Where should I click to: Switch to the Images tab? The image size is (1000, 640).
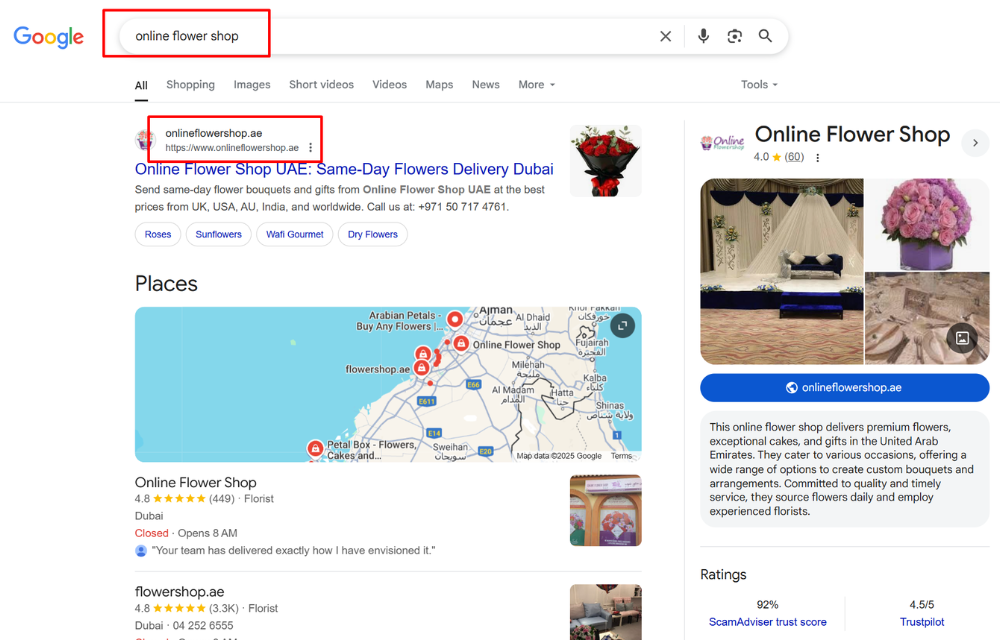251,84
